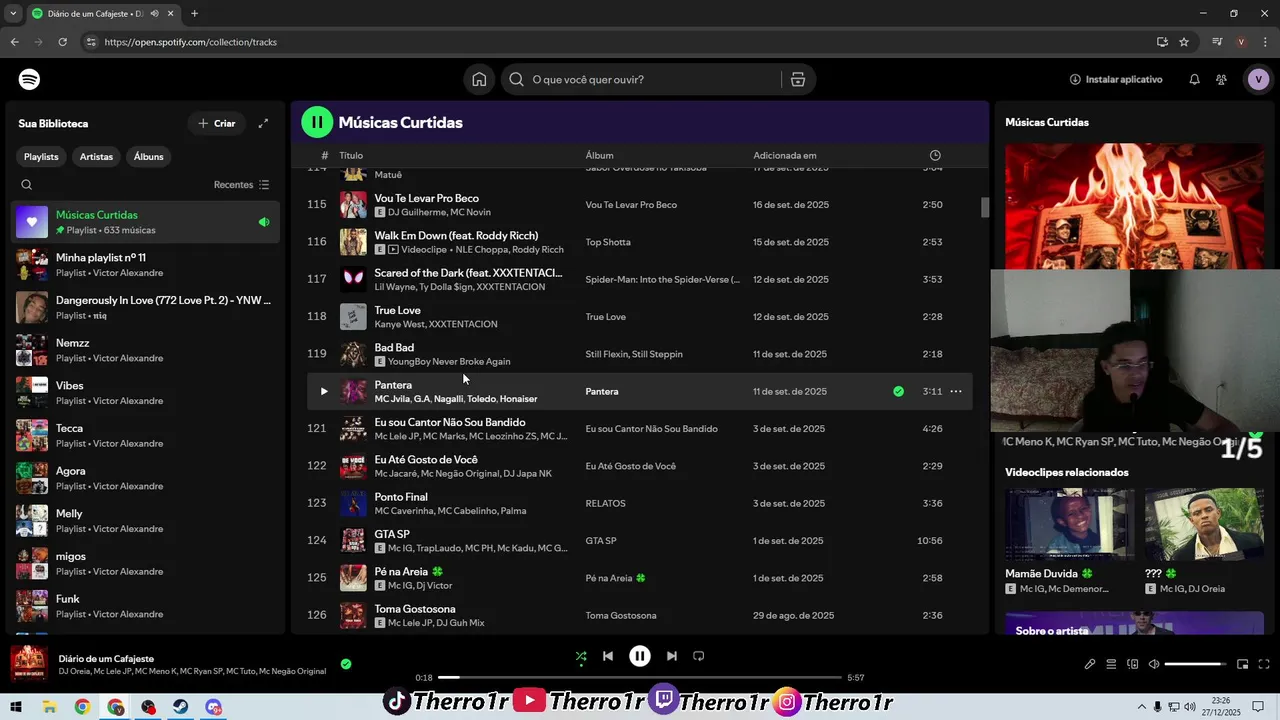Screen dimensions: 1280x720
Task: Open the Melly playlist
Action: click(x=143, y=521)
